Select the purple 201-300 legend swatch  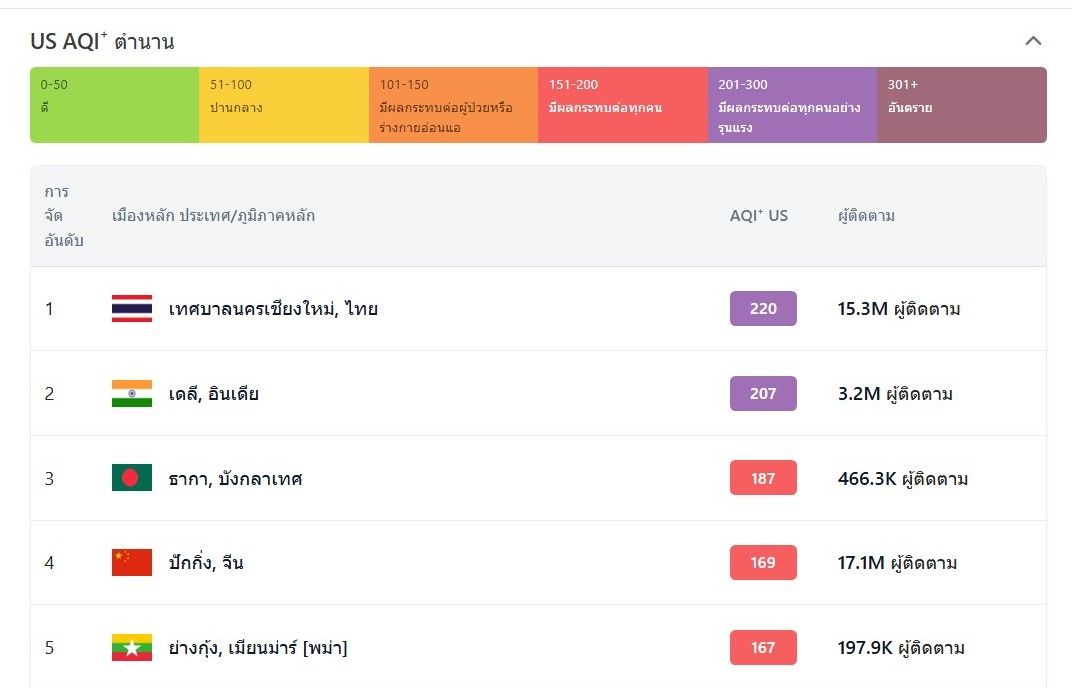[792, 105]
